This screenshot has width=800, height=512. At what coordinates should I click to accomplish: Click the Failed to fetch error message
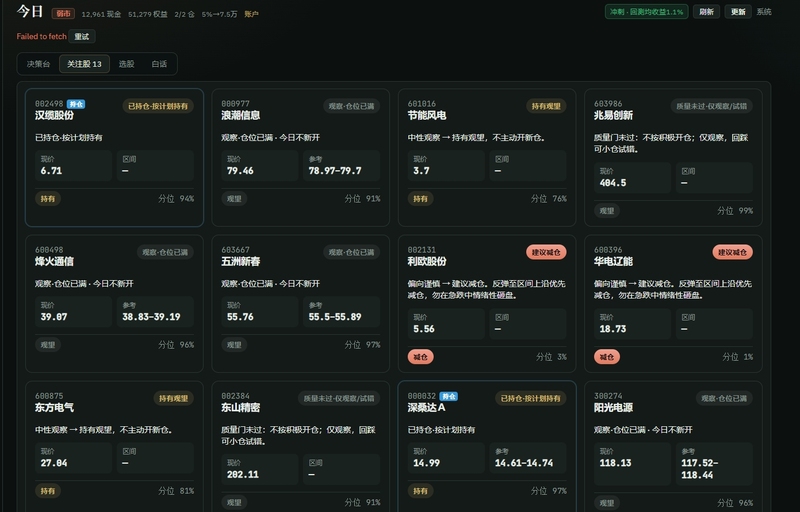coord(41,36)
